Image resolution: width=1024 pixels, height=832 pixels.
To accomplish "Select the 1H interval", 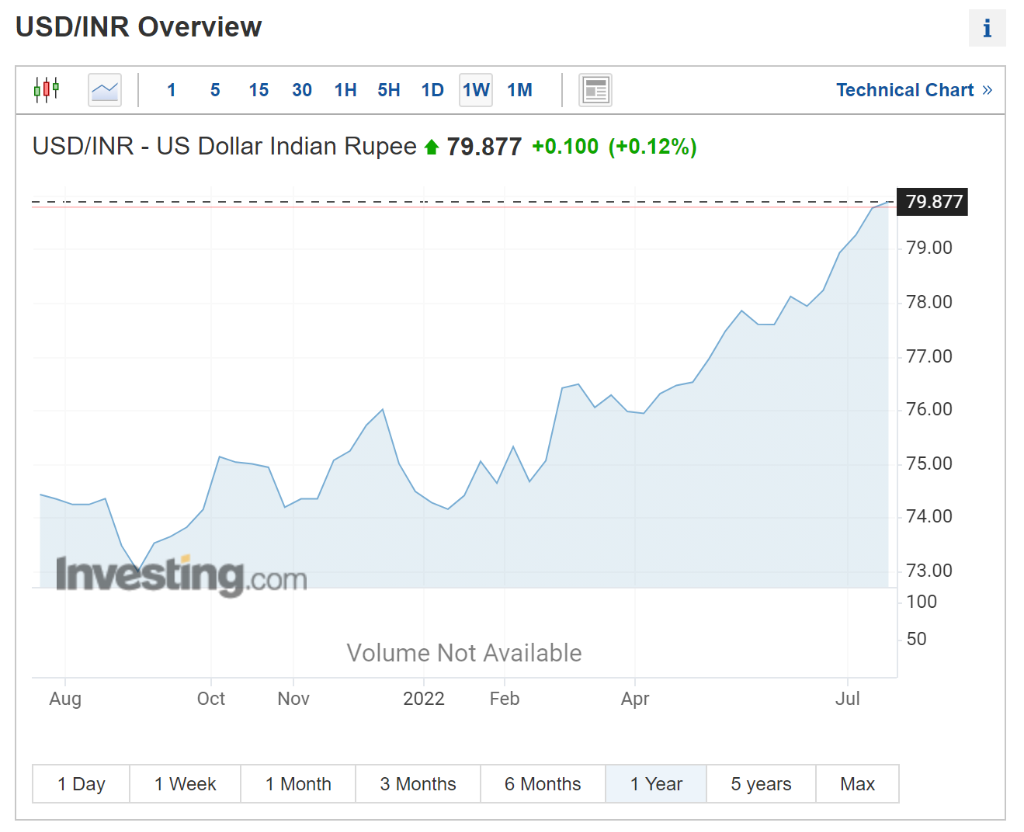I will tap(345, 90).
